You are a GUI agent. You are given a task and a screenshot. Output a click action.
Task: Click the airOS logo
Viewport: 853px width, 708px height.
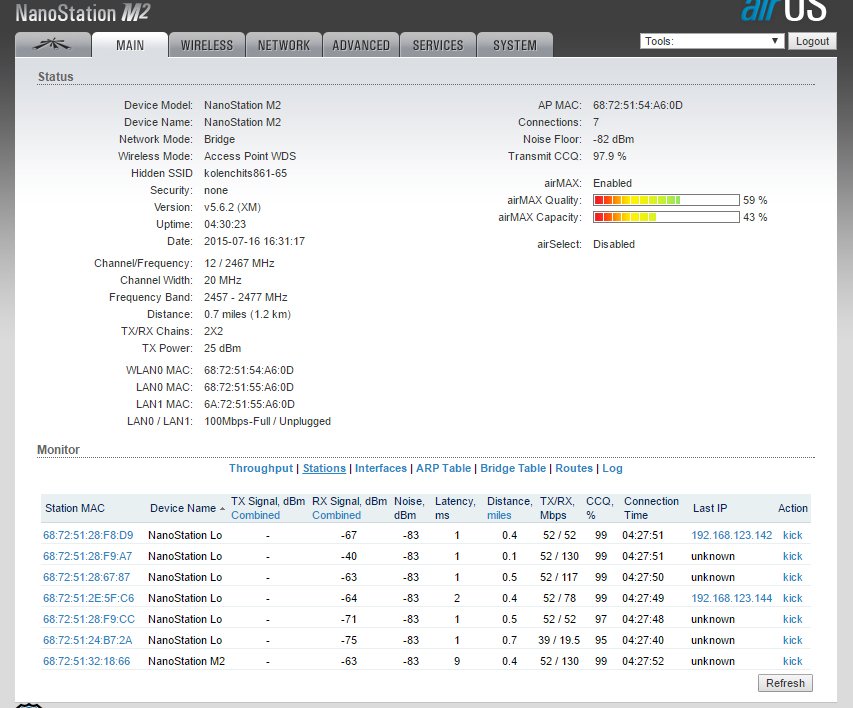pyautogui.click(x=783, y=10)
